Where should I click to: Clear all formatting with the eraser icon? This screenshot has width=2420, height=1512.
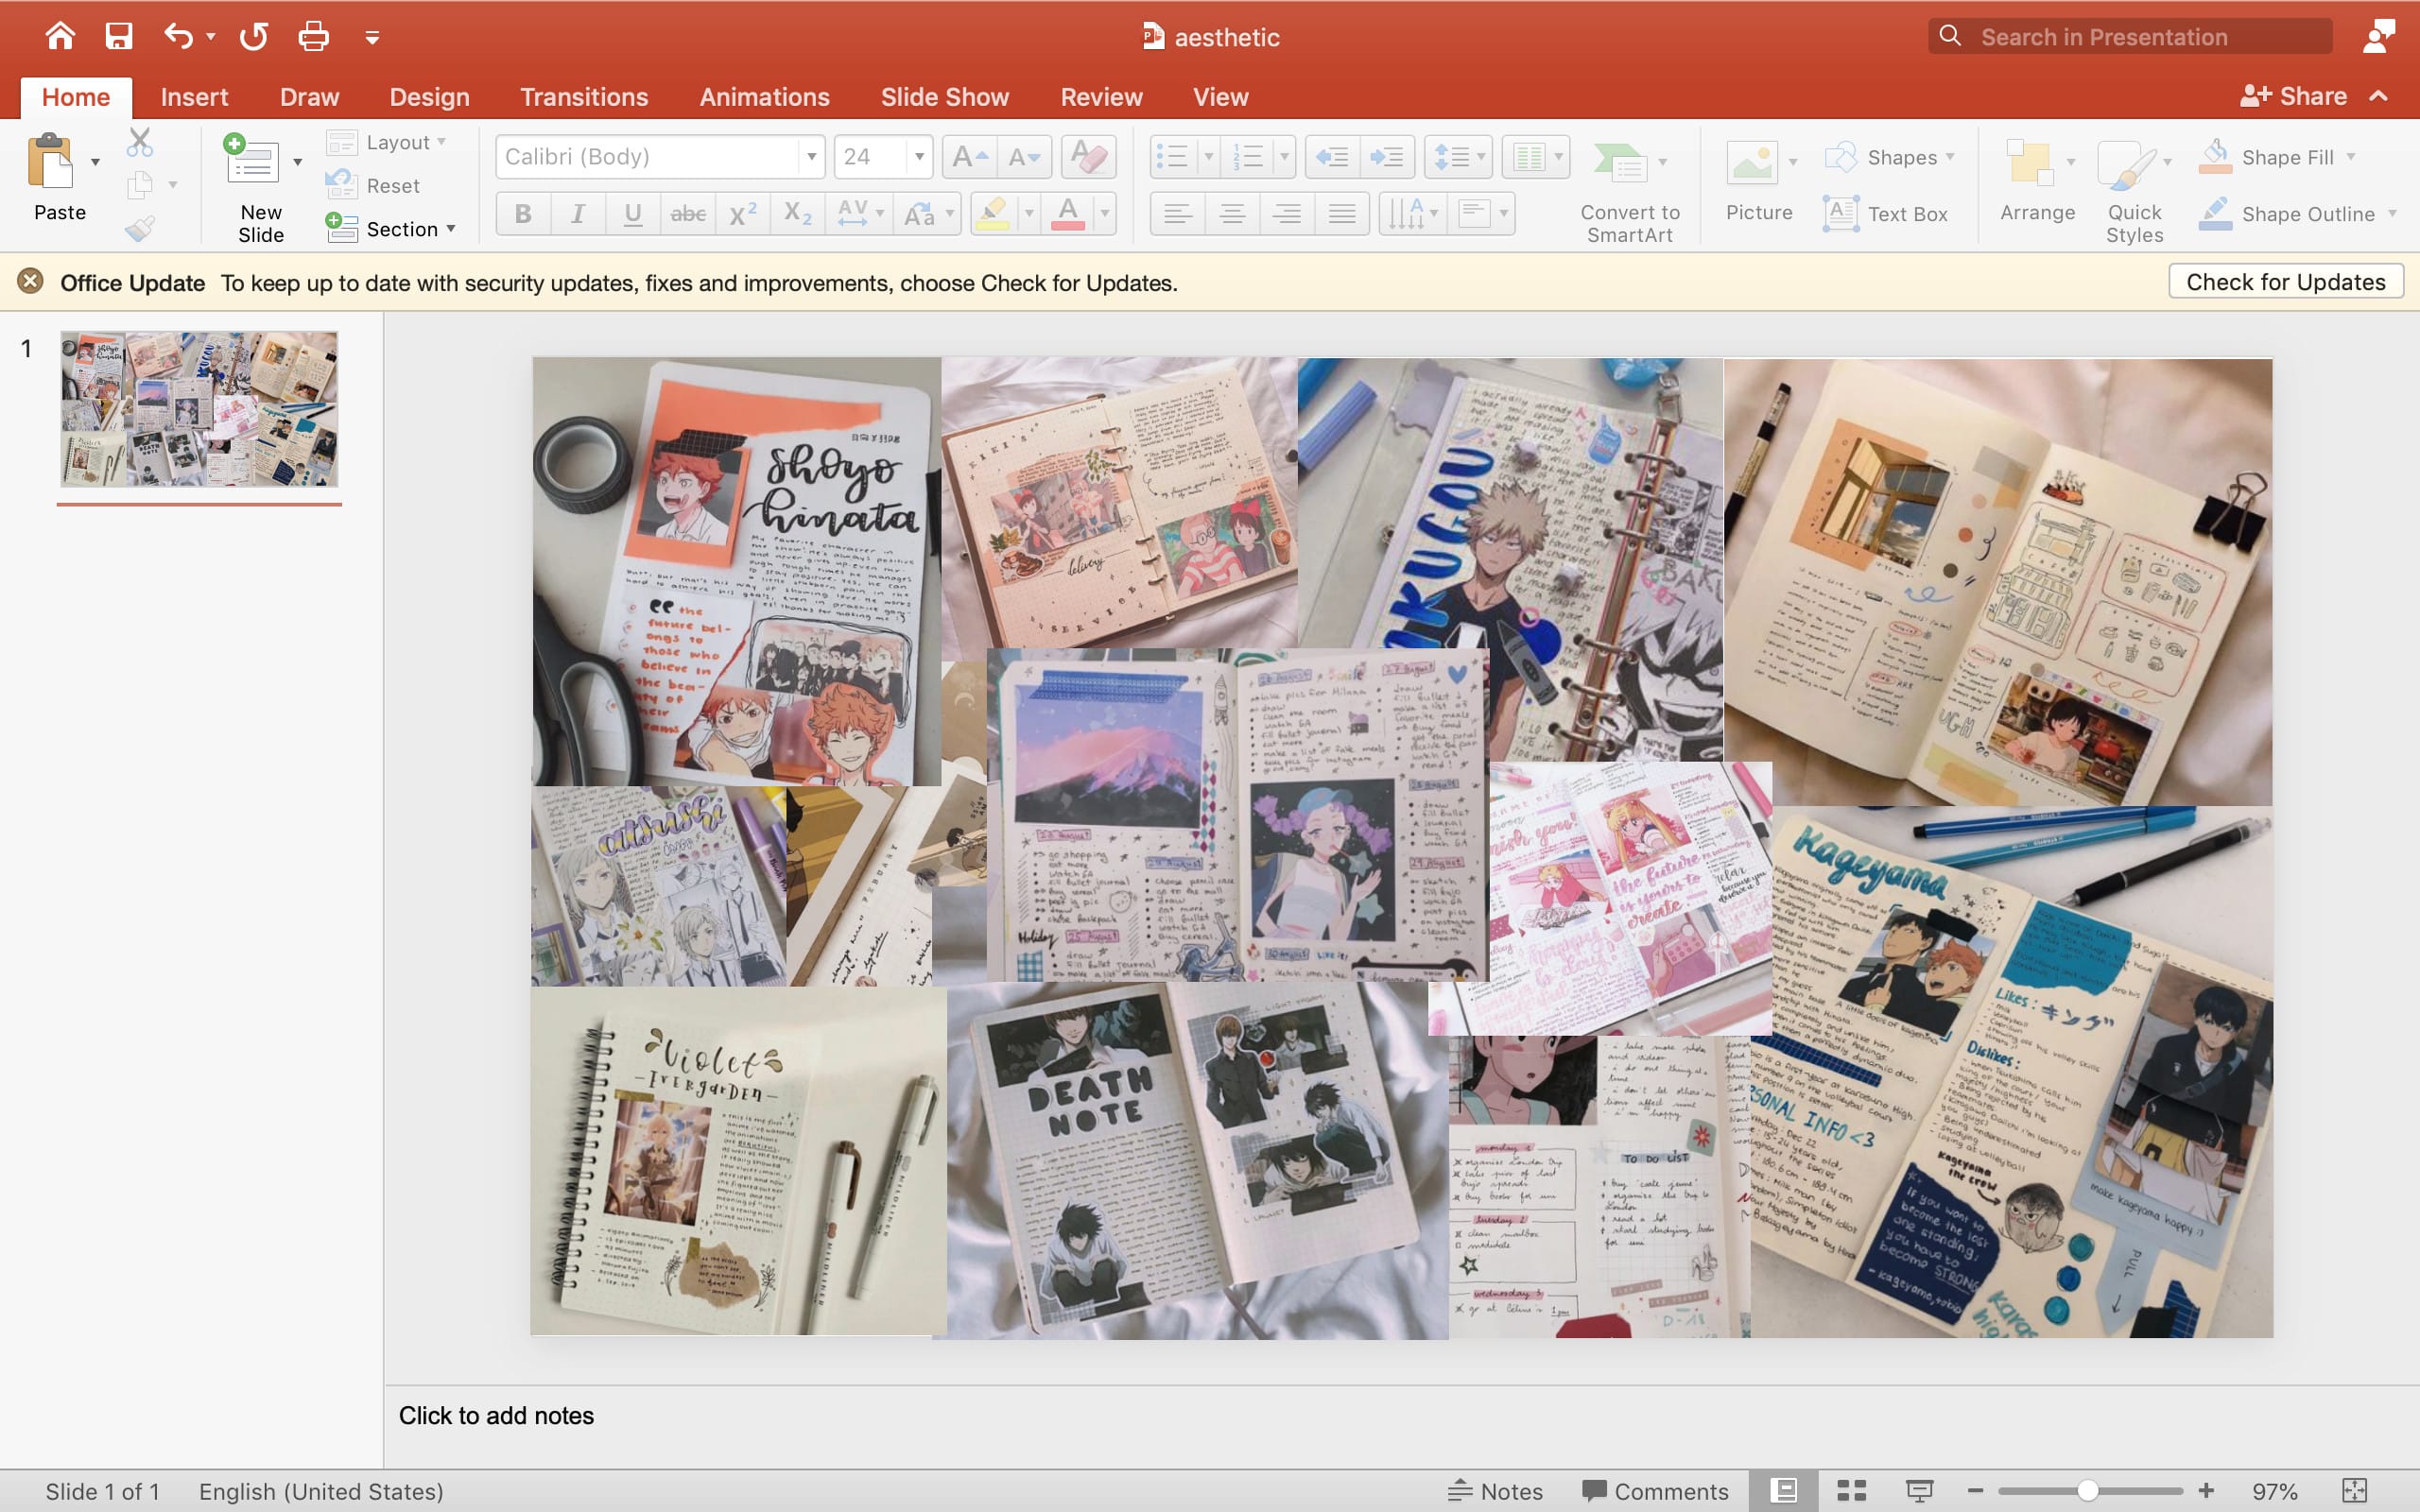pyautogui.click(x=1089, y=157)
